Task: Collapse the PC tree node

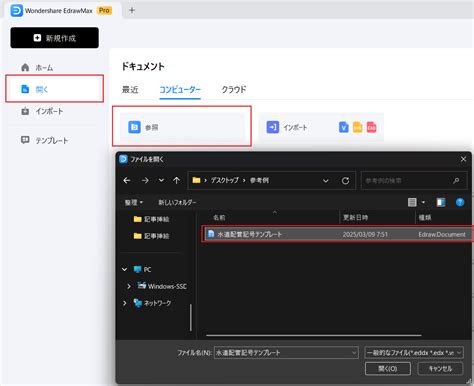Action: 125,269
